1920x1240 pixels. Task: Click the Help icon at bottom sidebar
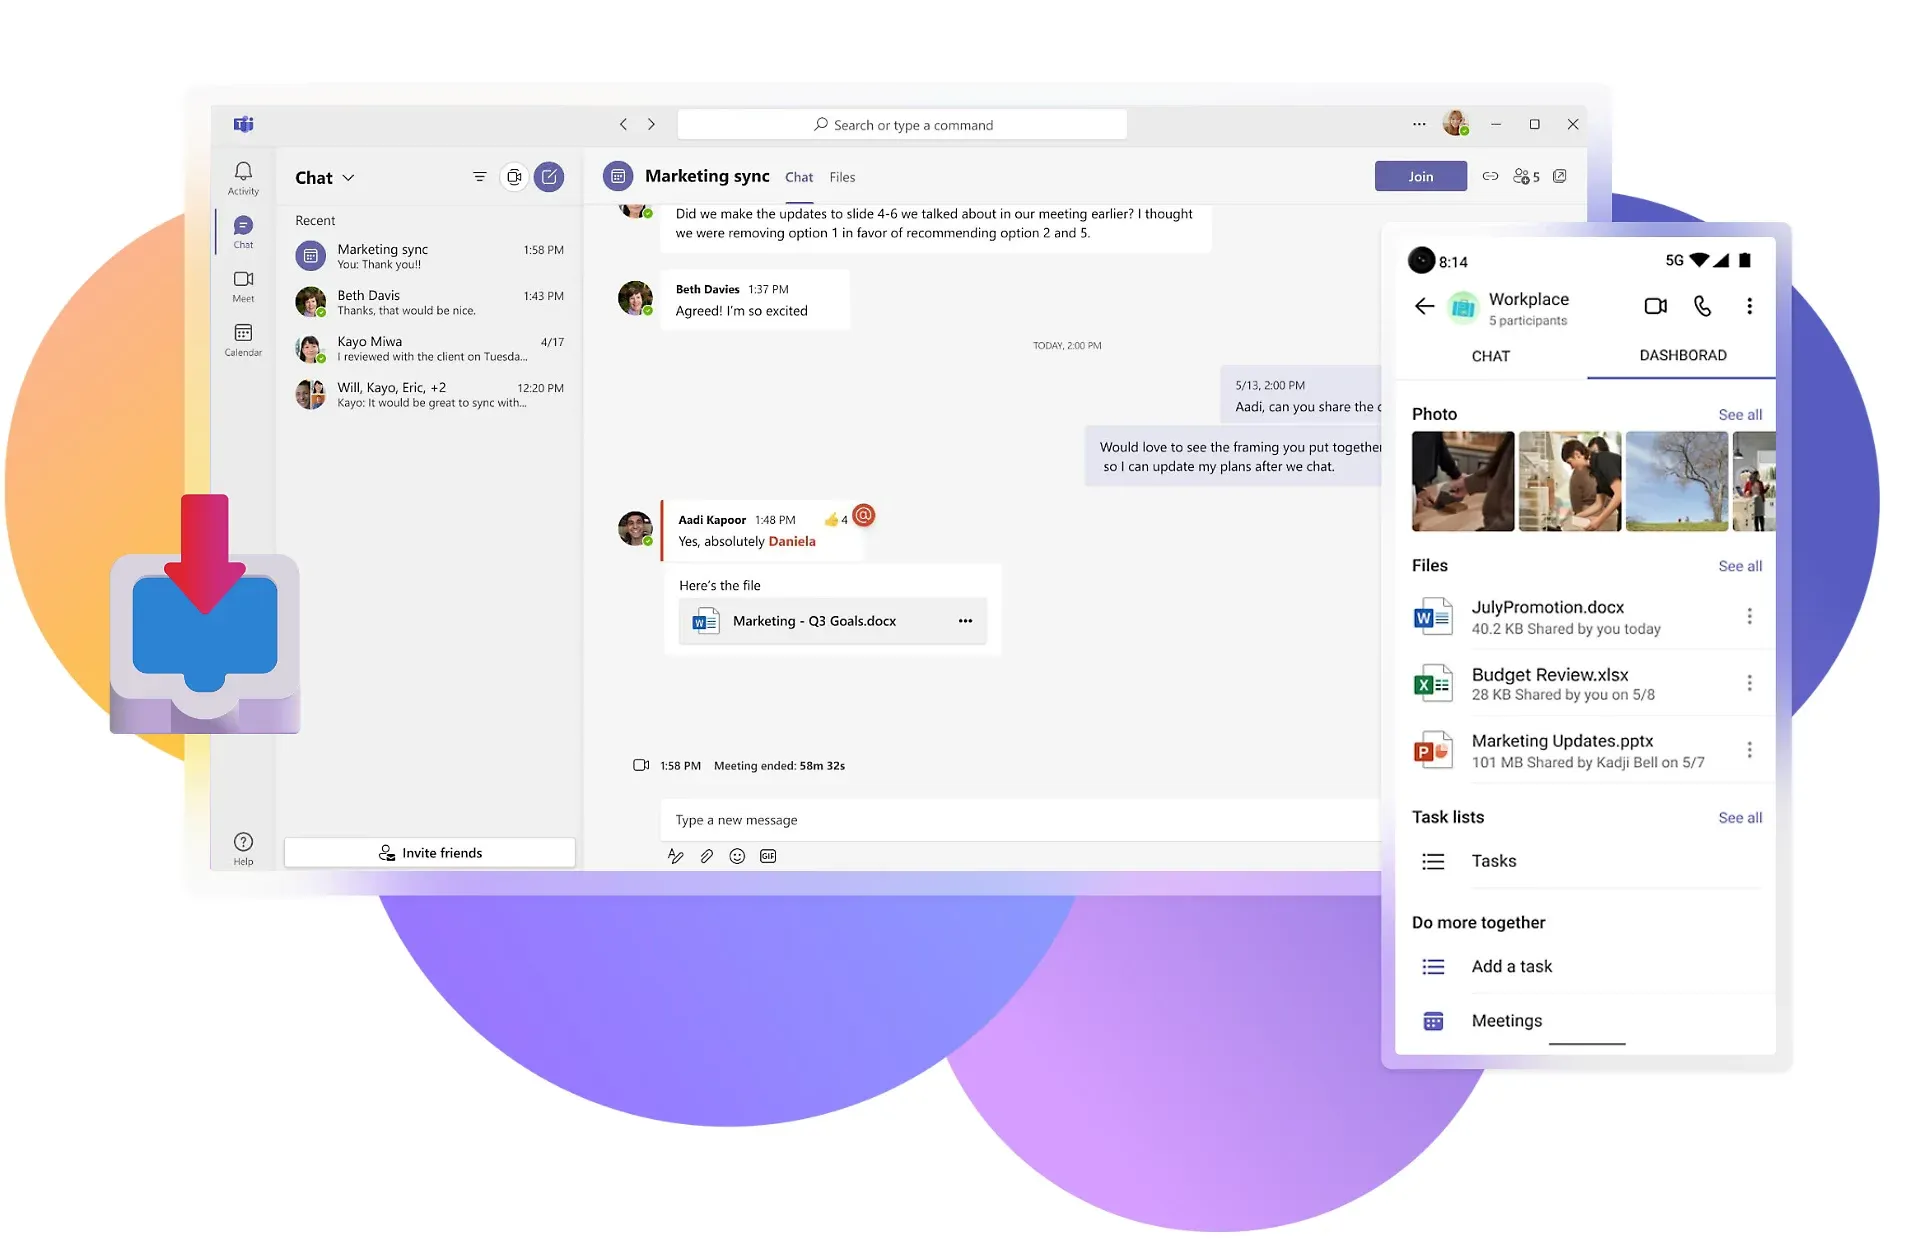coord(242,841)
